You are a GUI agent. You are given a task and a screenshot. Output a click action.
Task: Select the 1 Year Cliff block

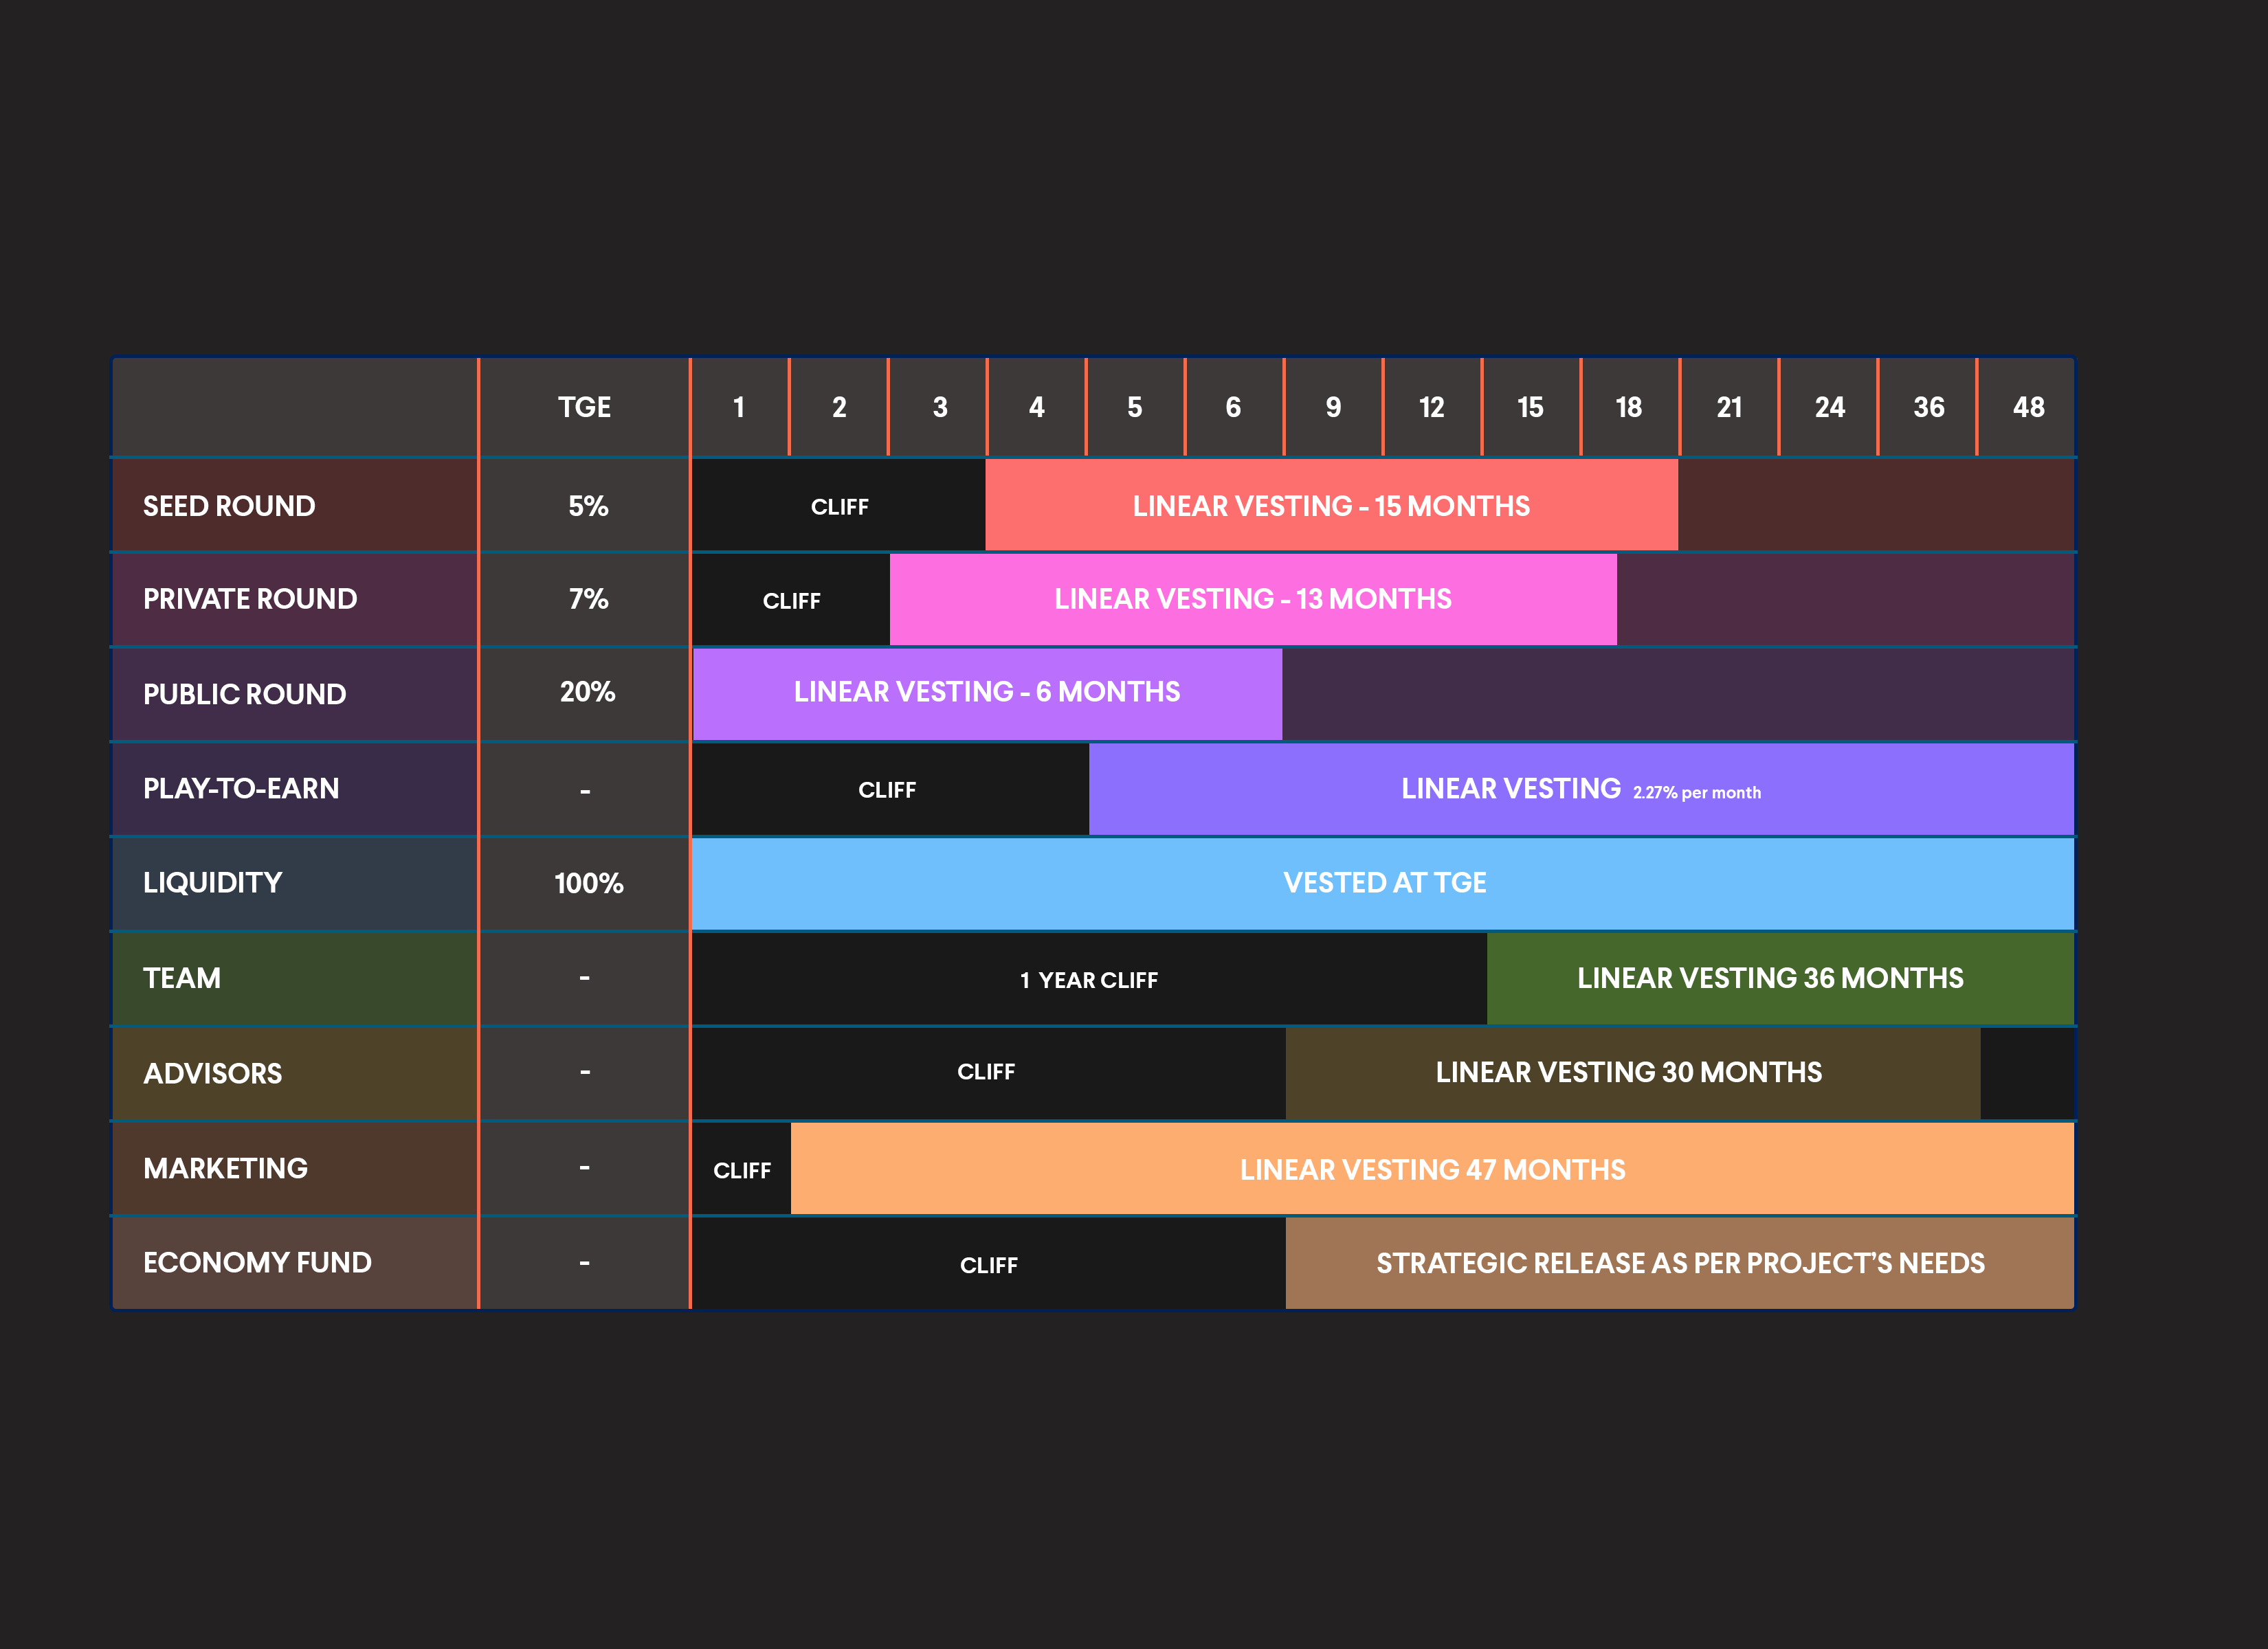(x=1088, y=980)
